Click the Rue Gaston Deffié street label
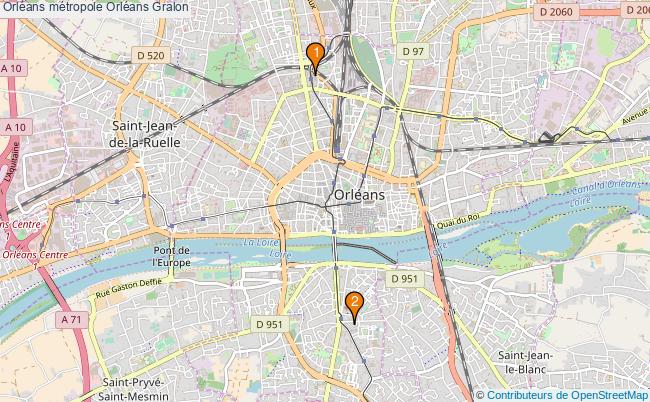The image size is (650, 402). point(129,288)
